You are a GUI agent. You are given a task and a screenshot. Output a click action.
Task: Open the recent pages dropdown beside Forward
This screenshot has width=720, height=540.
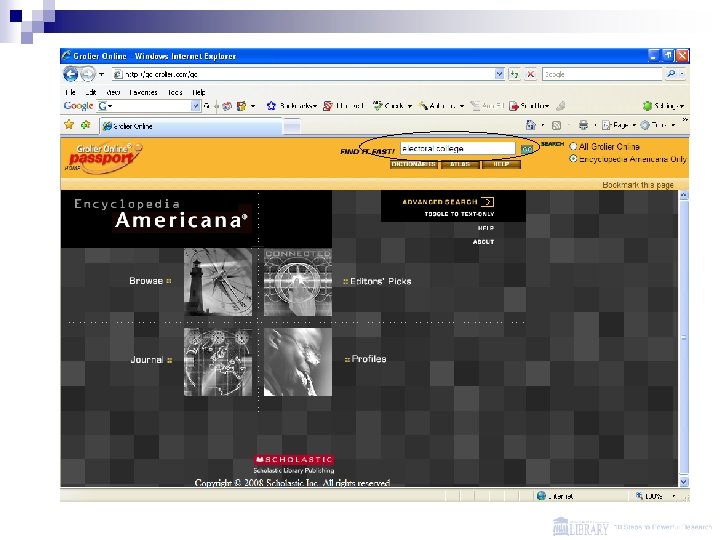point(101,74)
